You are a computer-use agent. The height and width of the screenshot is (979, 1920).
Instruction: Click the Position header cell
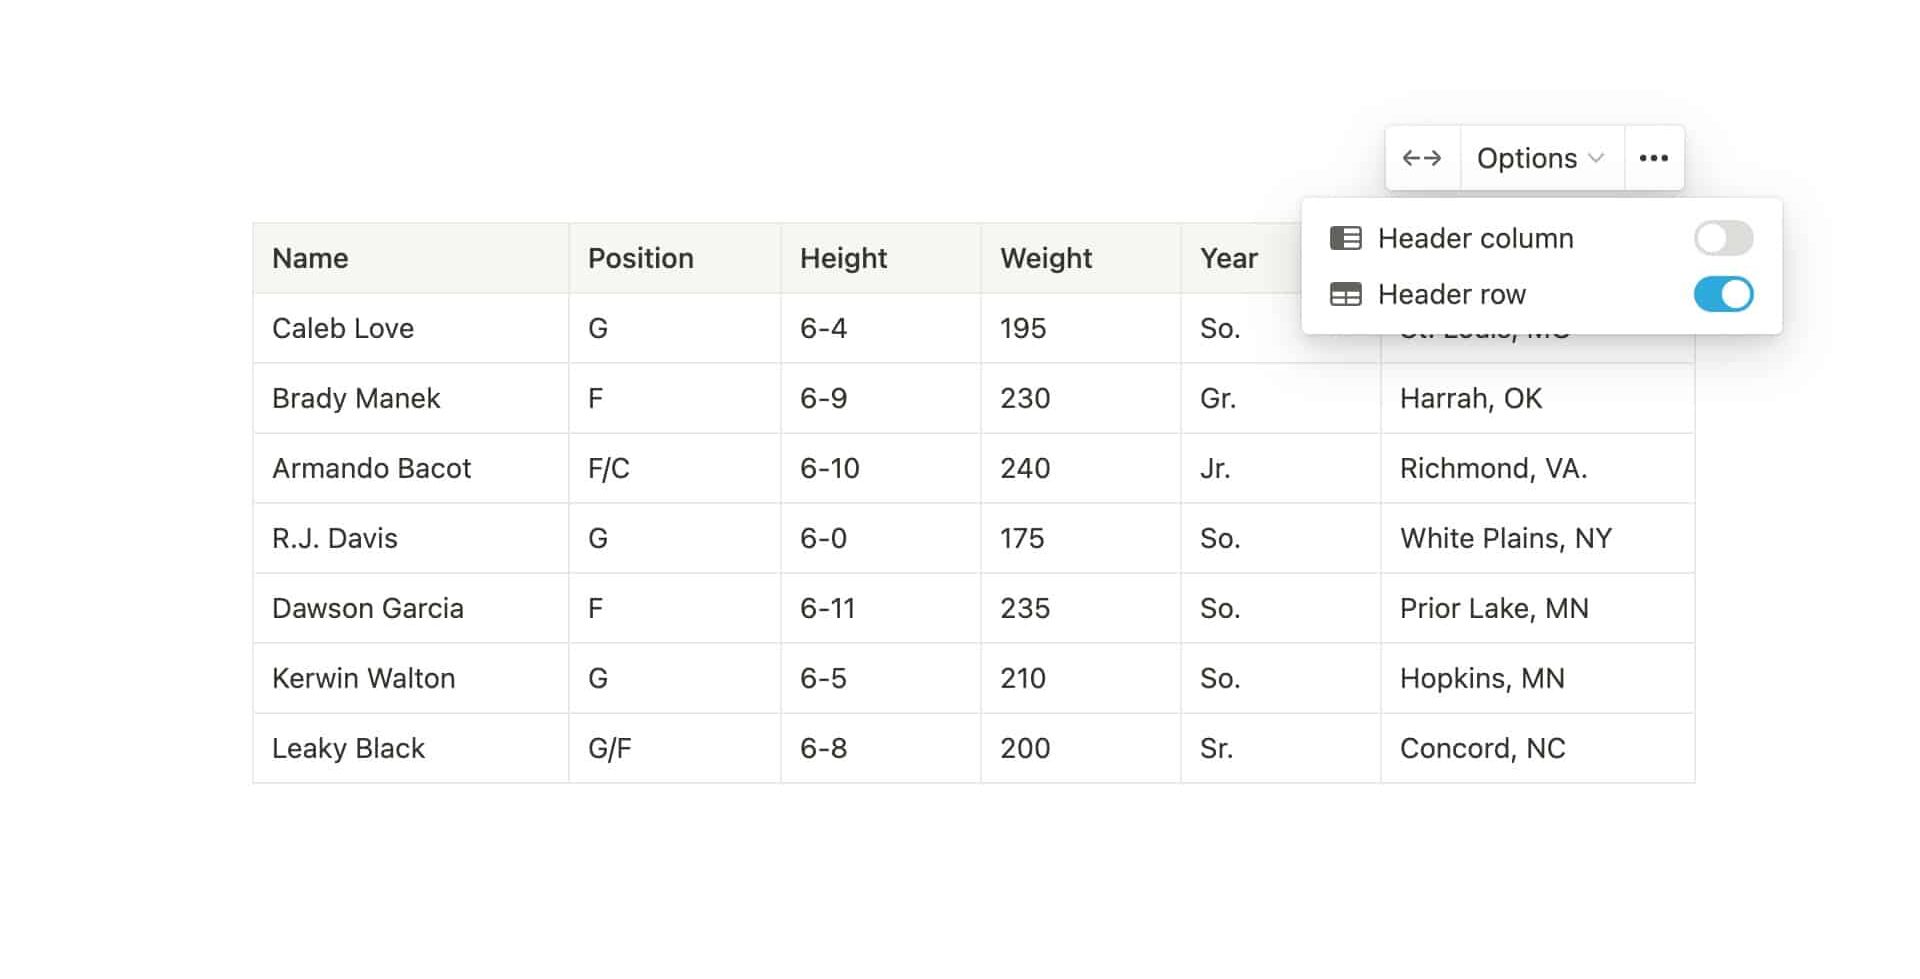coord(675,258)
